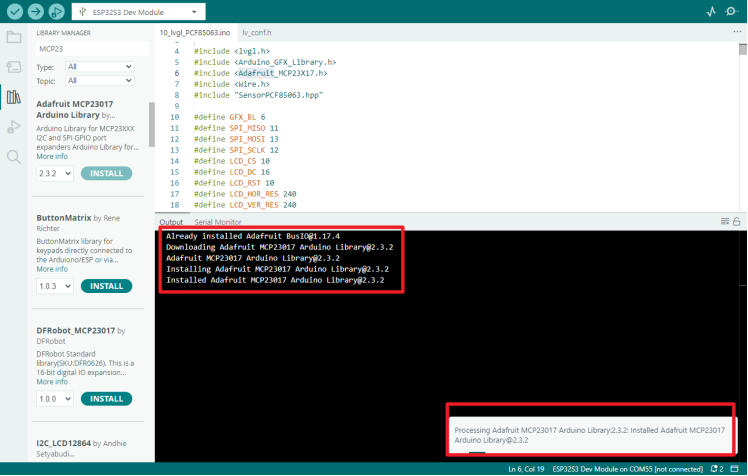
Task: Expand the library Type filter dropdown
Action: [x=99, y=66]
